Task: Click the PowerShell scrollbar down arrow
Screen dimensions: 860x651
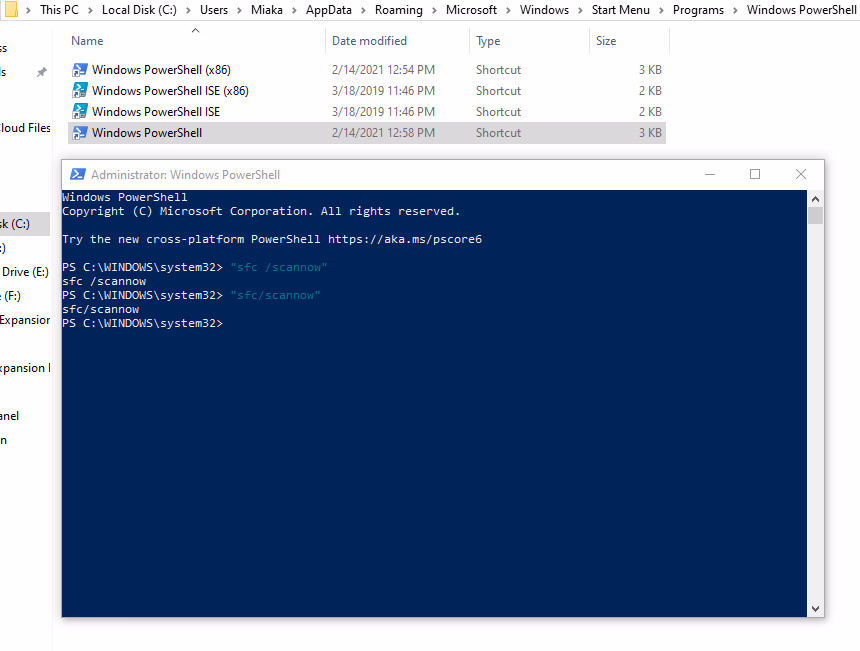Action: pos(815,608)
